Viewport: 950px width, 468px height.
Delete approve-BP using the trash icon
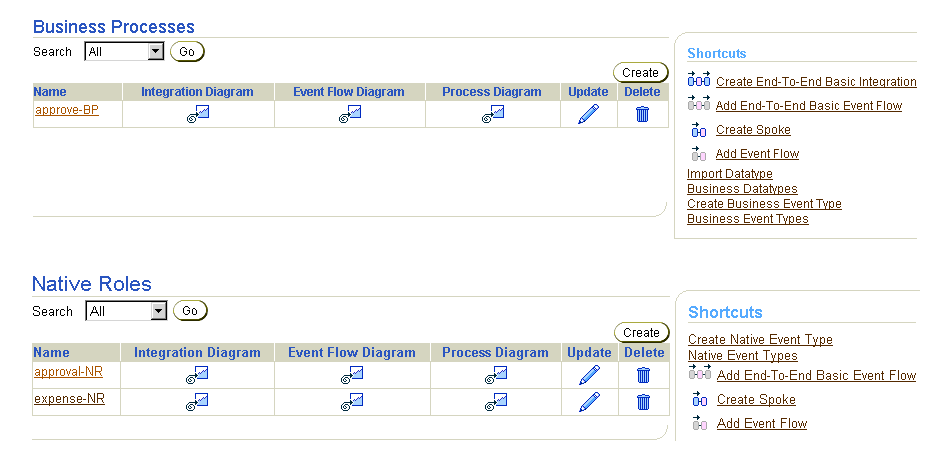pyautogui.click(x=643, y=114)
